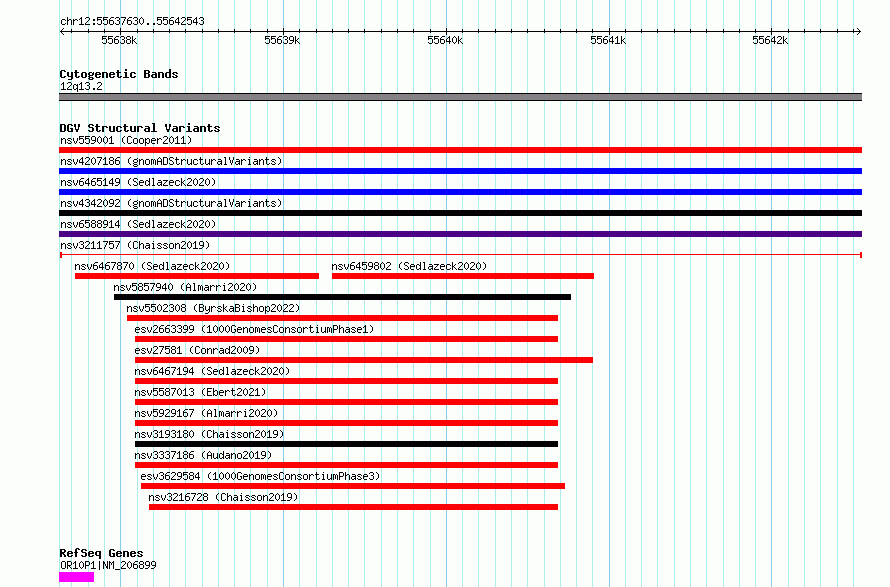Open the nsv6467870 (Sedlazeck2020) label
The image size is (890, 587).
click(152, 266)
